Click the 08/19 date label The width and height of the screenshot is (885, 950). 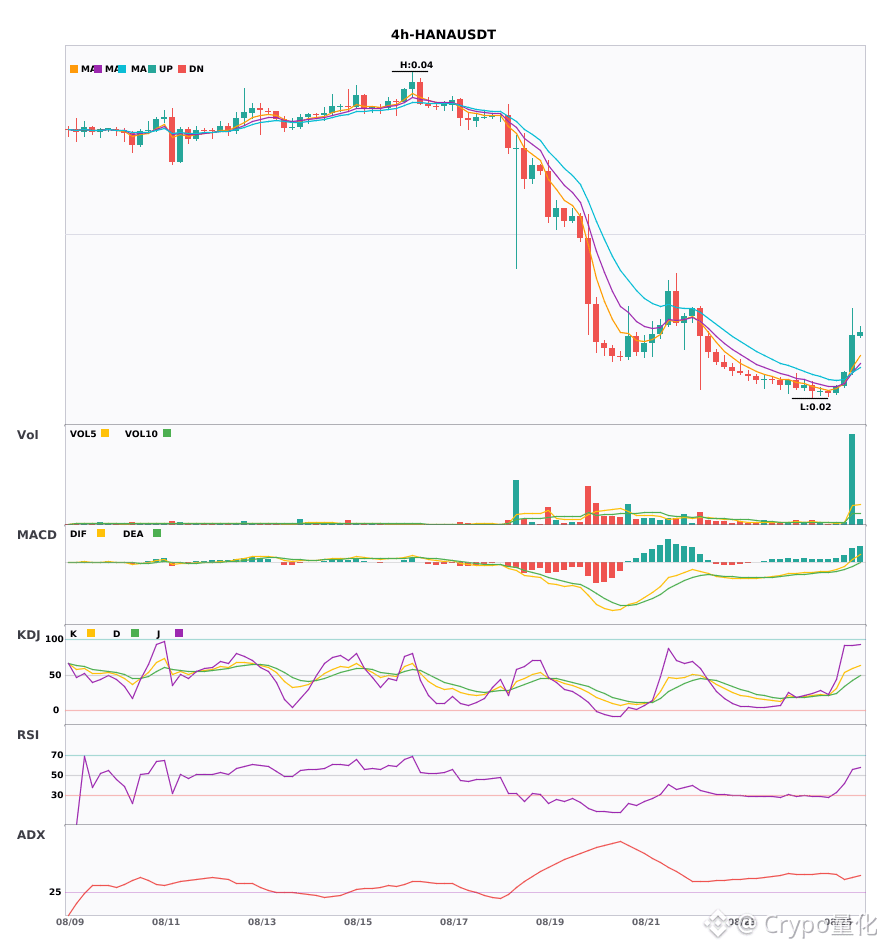pyautogui.click(x=550, y=922)
